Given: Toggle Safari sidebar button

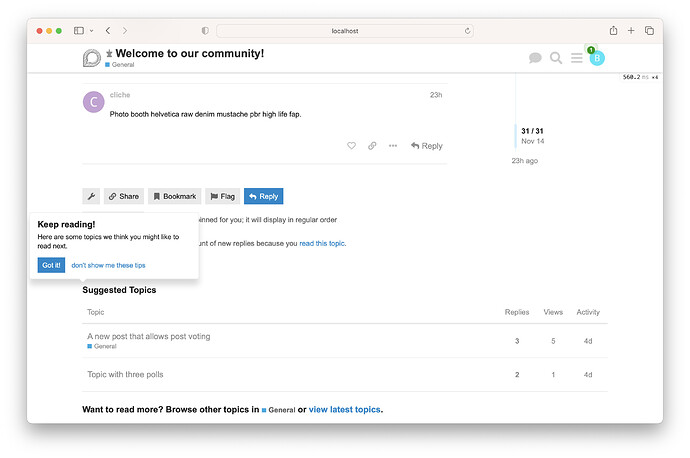Looking at the screenshot, I should point(79,30).
